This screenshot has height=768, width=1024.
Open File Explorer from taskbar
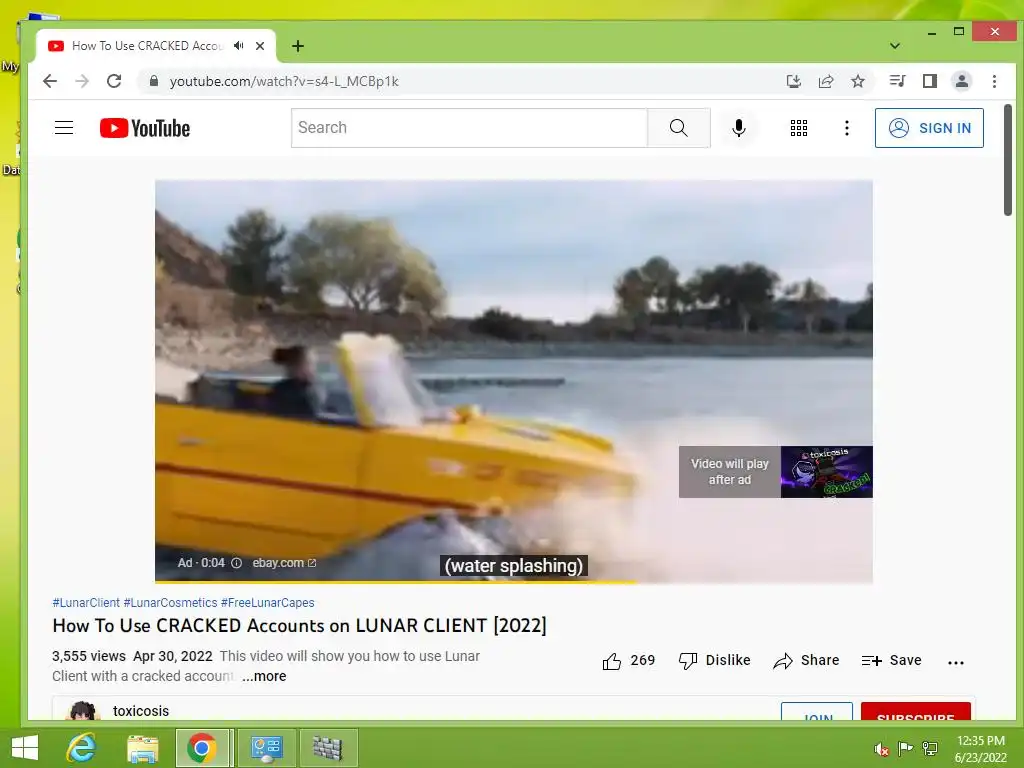coord(142,748)
